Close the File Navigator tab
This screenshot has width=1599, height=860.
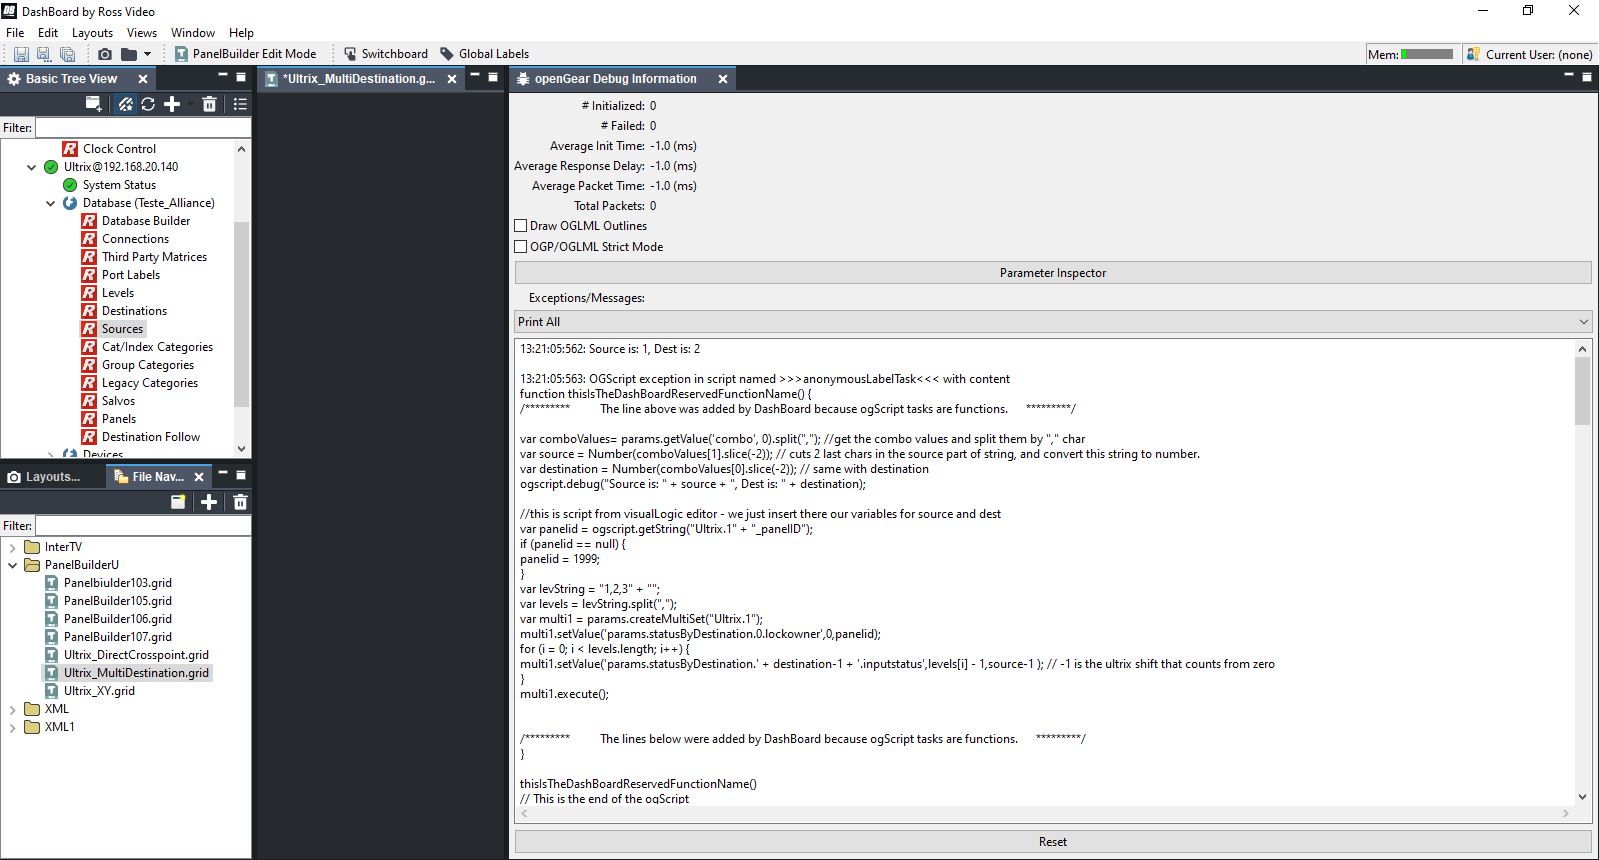click(x=199, y=477)
